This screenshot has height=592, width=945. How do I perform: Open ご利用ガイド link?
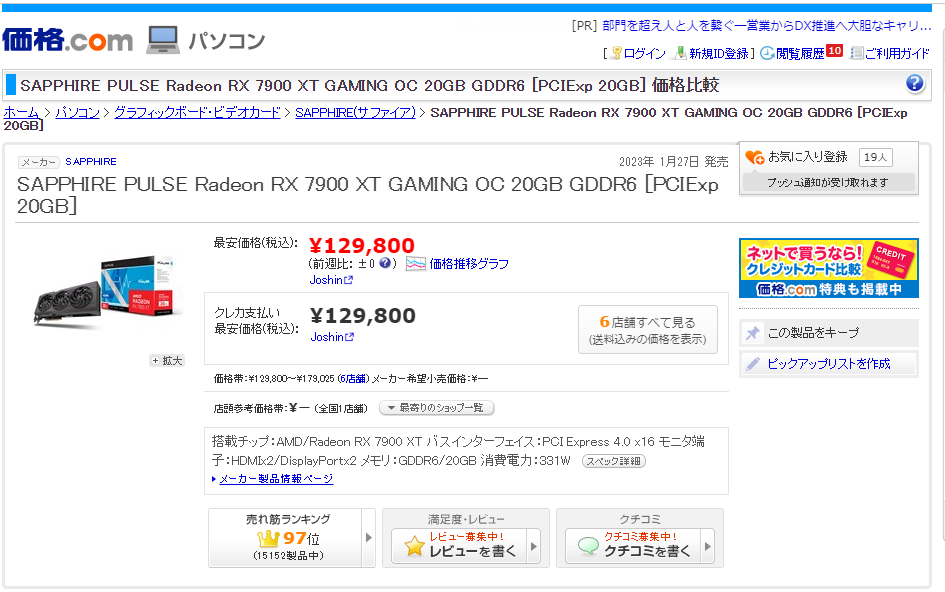897,54
